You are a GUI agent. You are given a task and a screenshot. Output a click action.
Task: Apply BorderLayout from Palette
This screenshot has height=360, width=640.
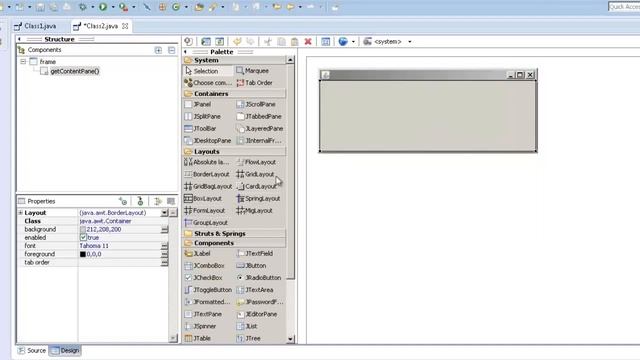tap(207, 174)
